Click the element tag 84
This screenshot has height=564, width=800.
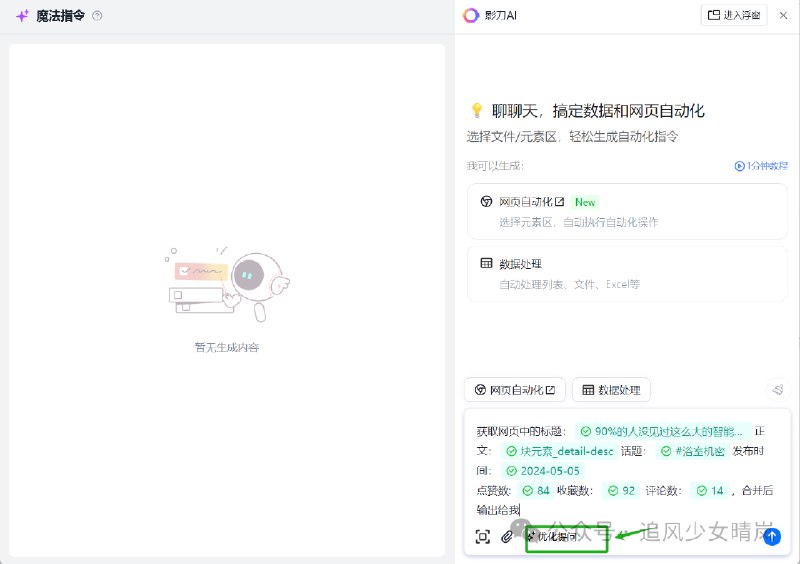tap(535, 491)
